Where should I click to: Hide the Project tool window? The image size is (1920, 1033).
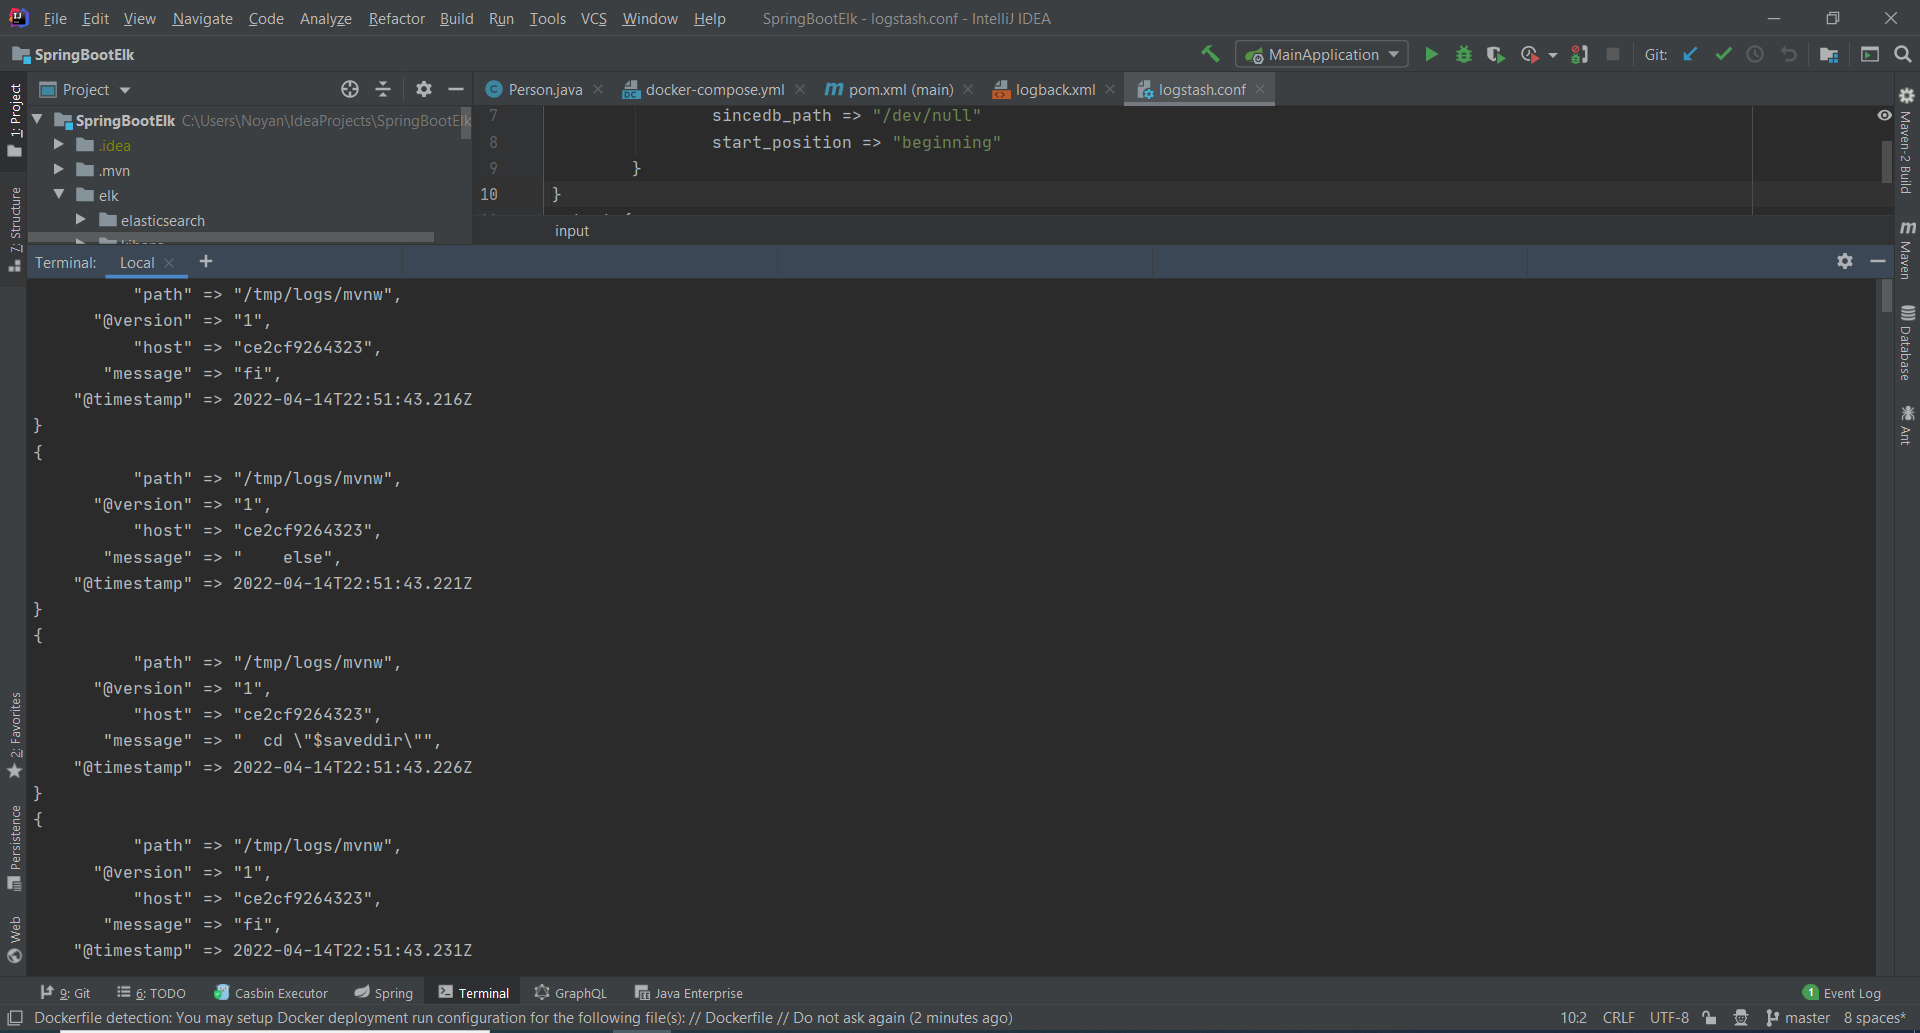tap(456, 89)
